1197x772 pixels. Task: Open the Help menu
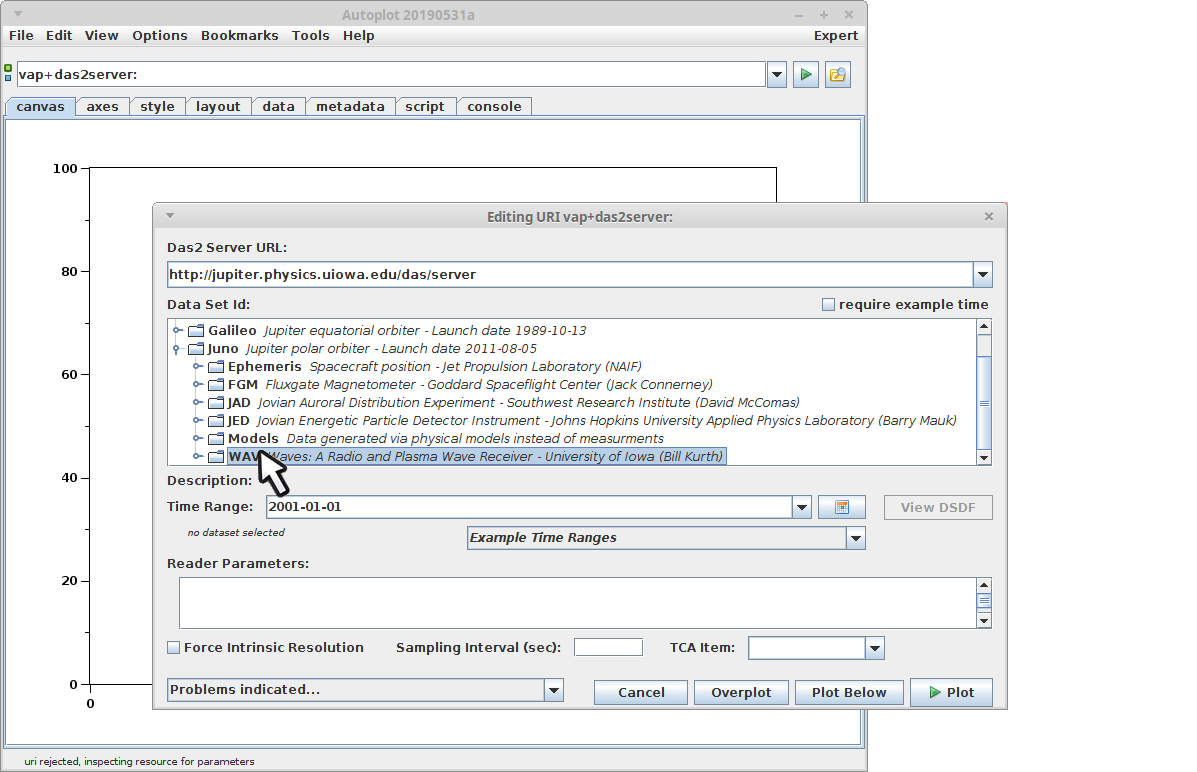coord(358,36)
